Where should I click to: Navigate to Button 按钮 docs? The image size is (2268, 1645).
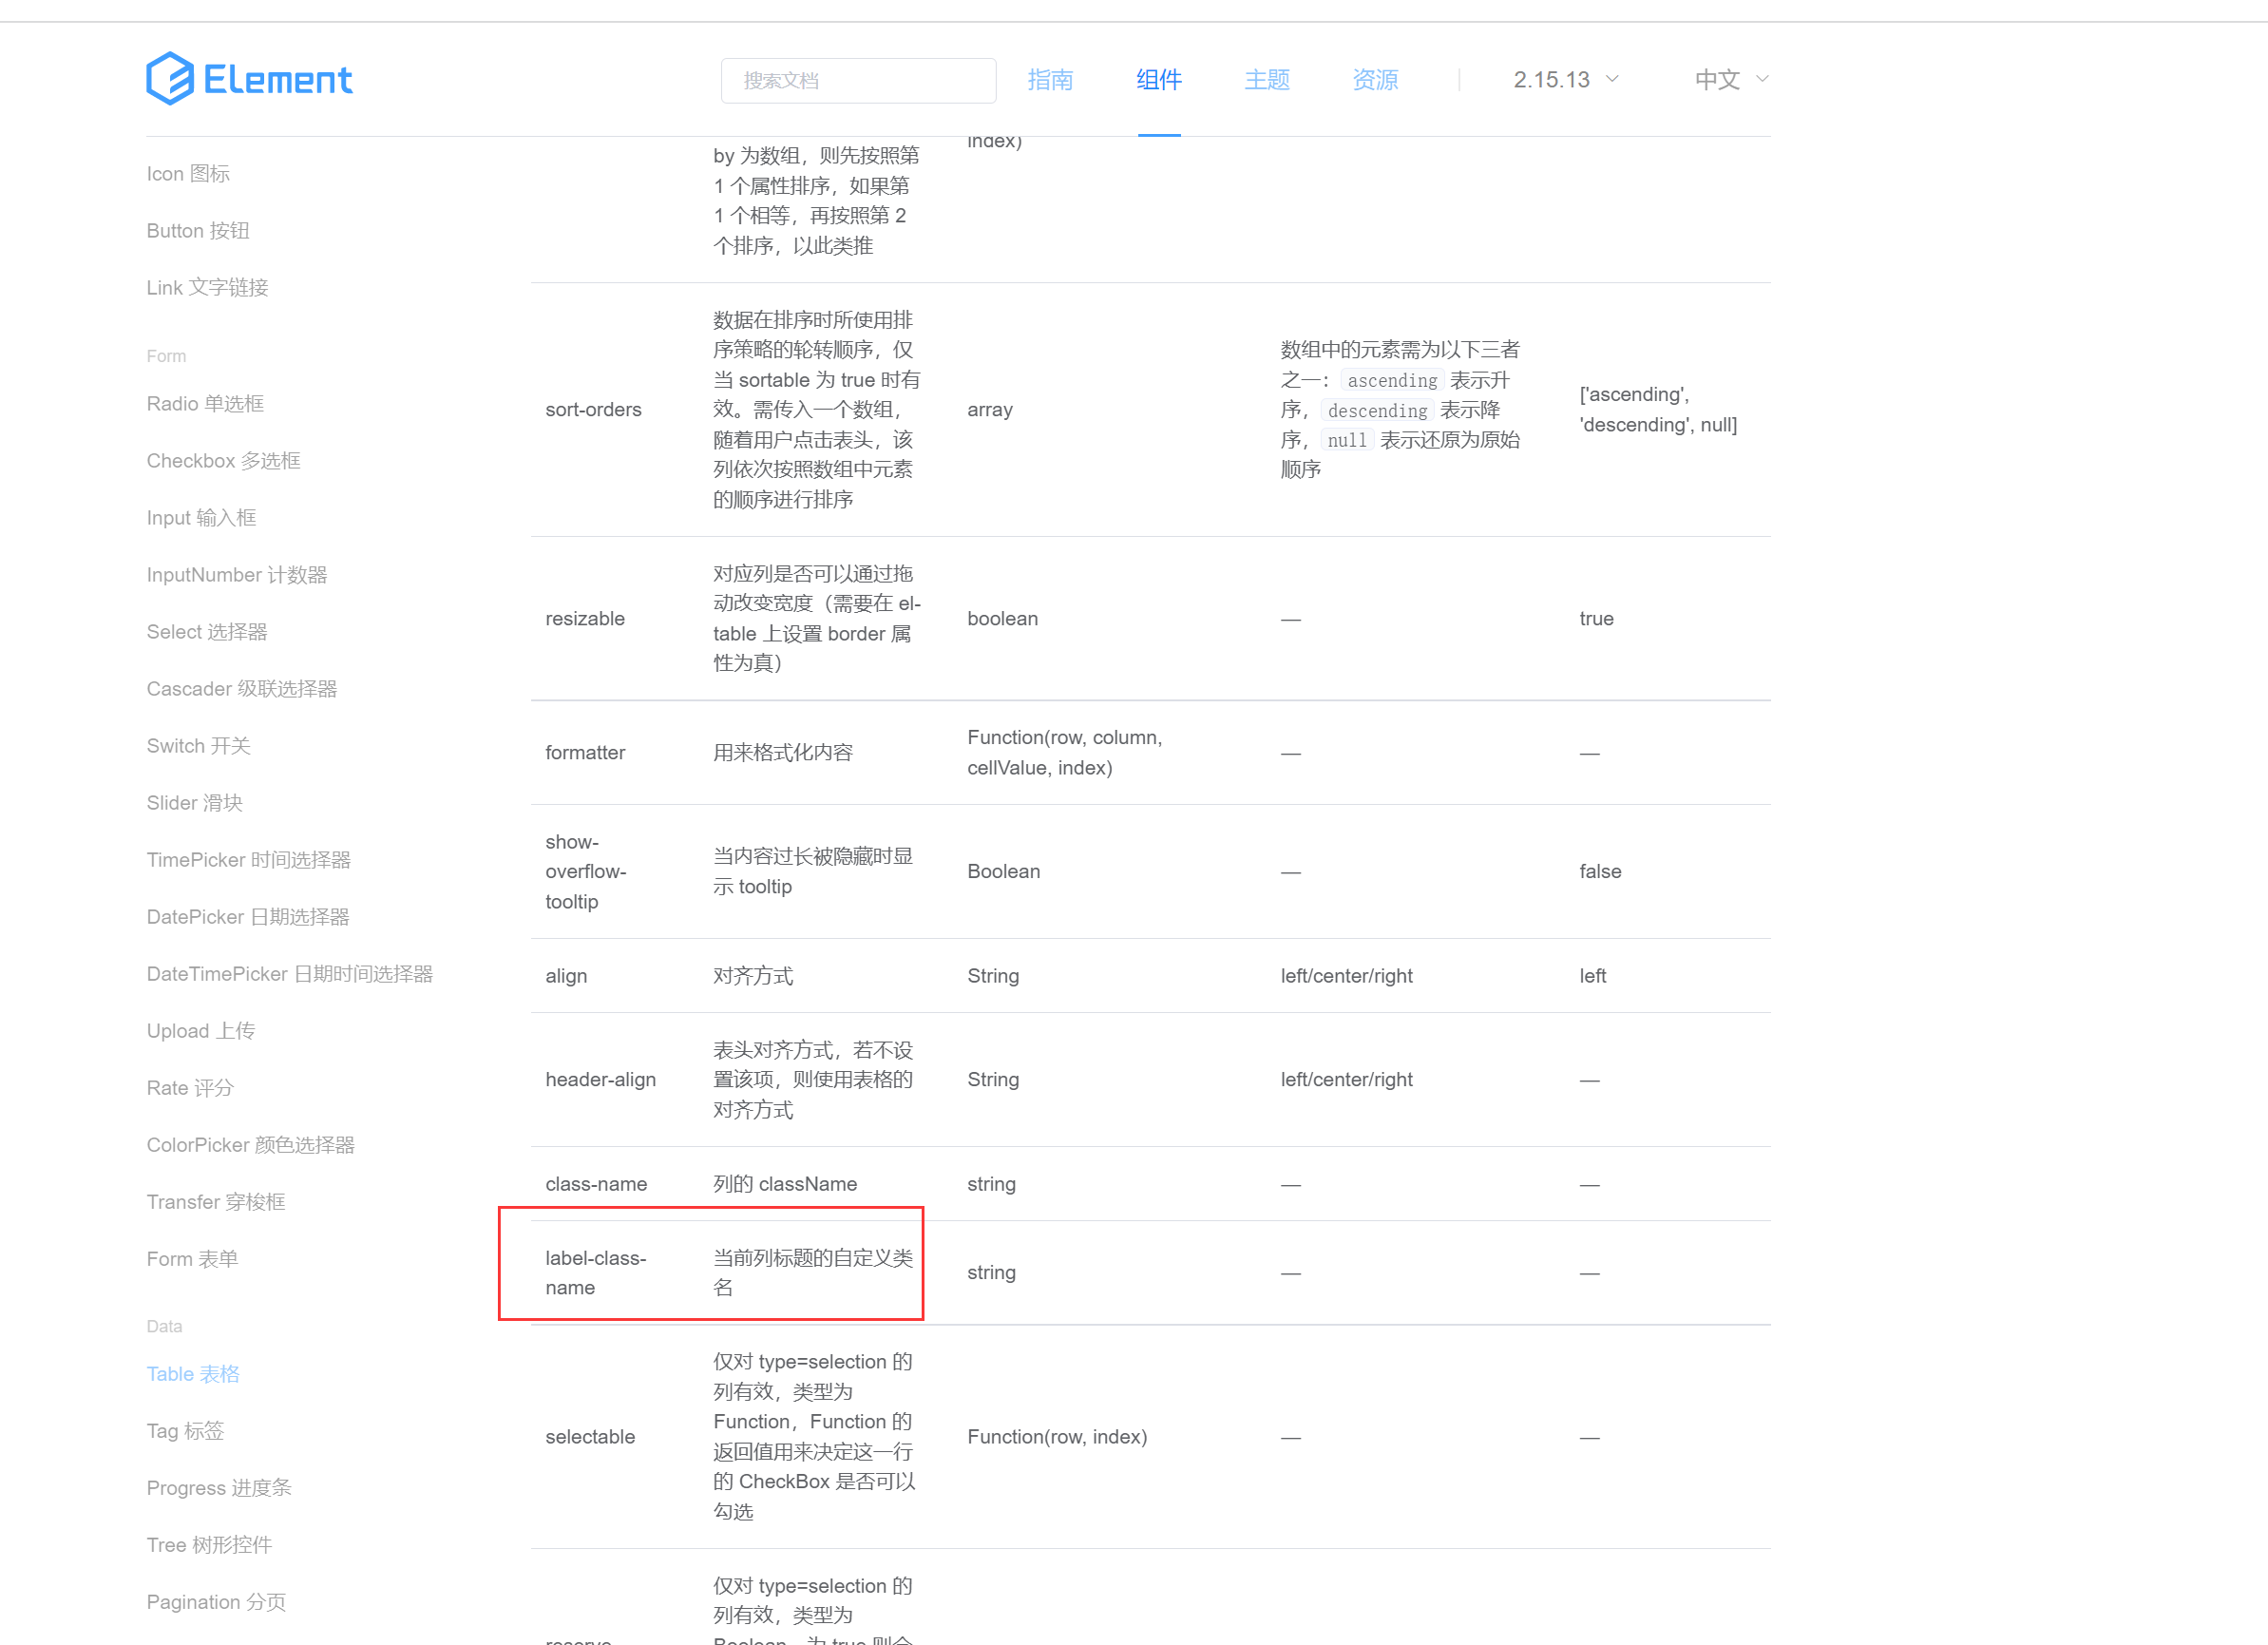pyautogui.click(x=198, y=231)
